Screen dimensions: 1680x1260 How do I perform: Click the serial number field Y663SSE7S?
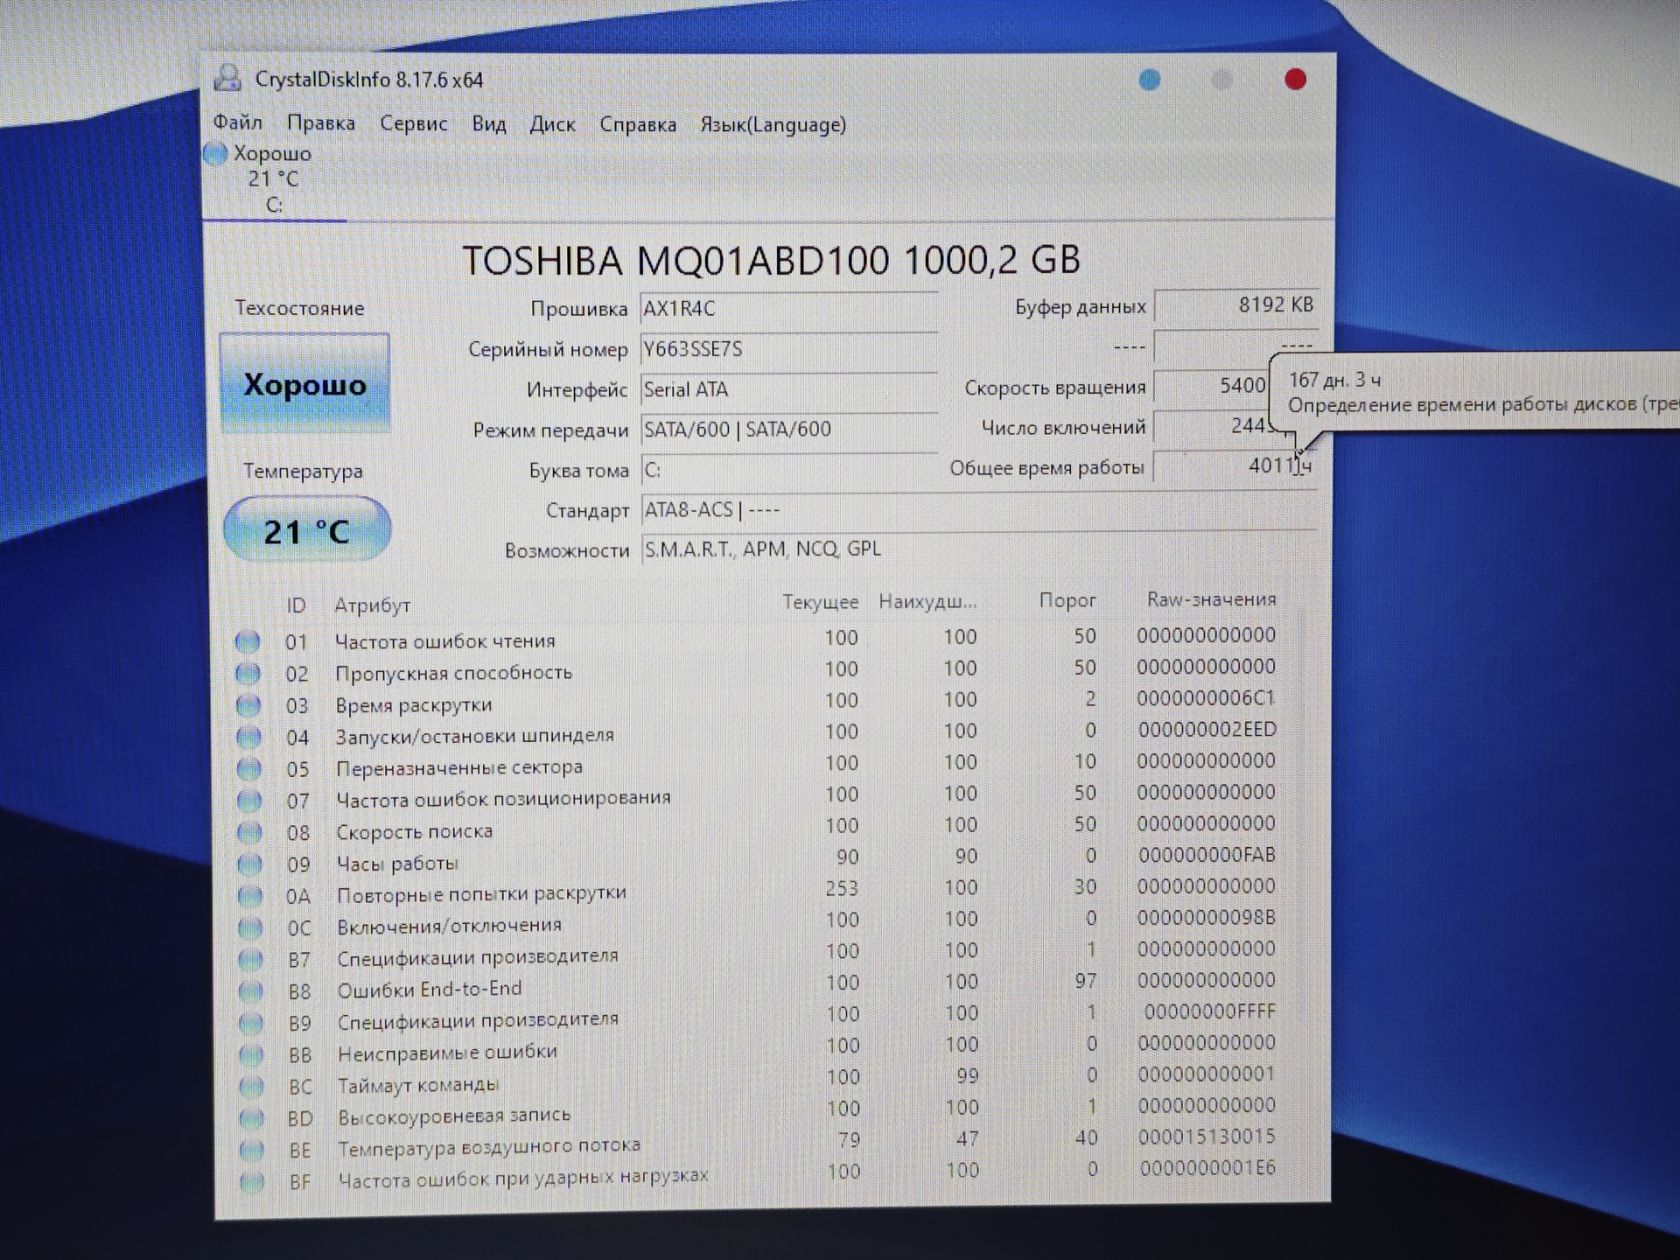788,349
